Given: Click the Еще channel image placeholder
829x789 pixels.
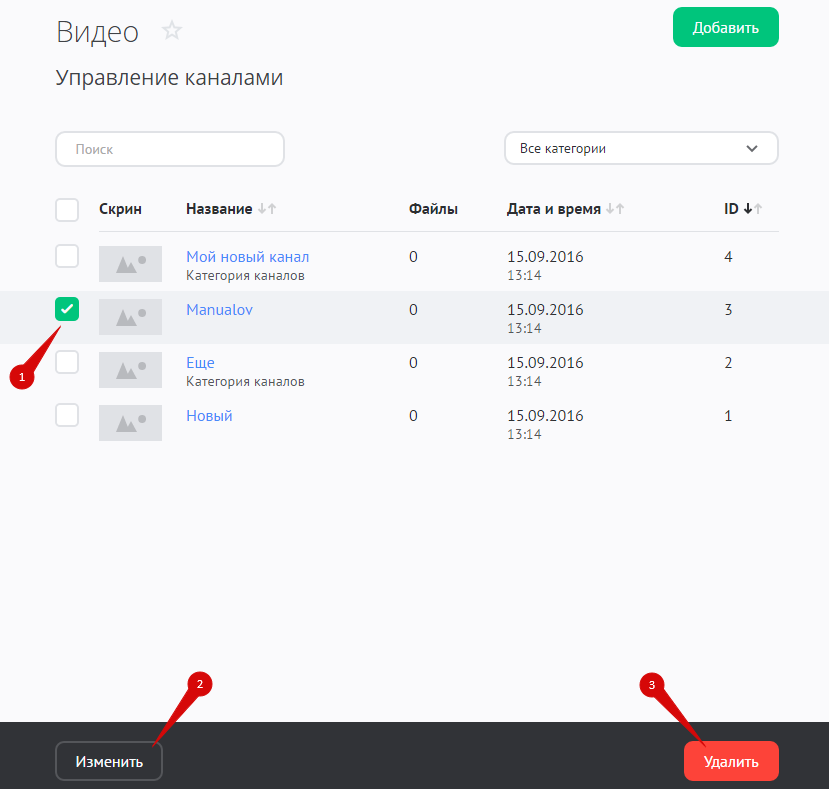Looking at the screenshot, I should coord(130,370).
